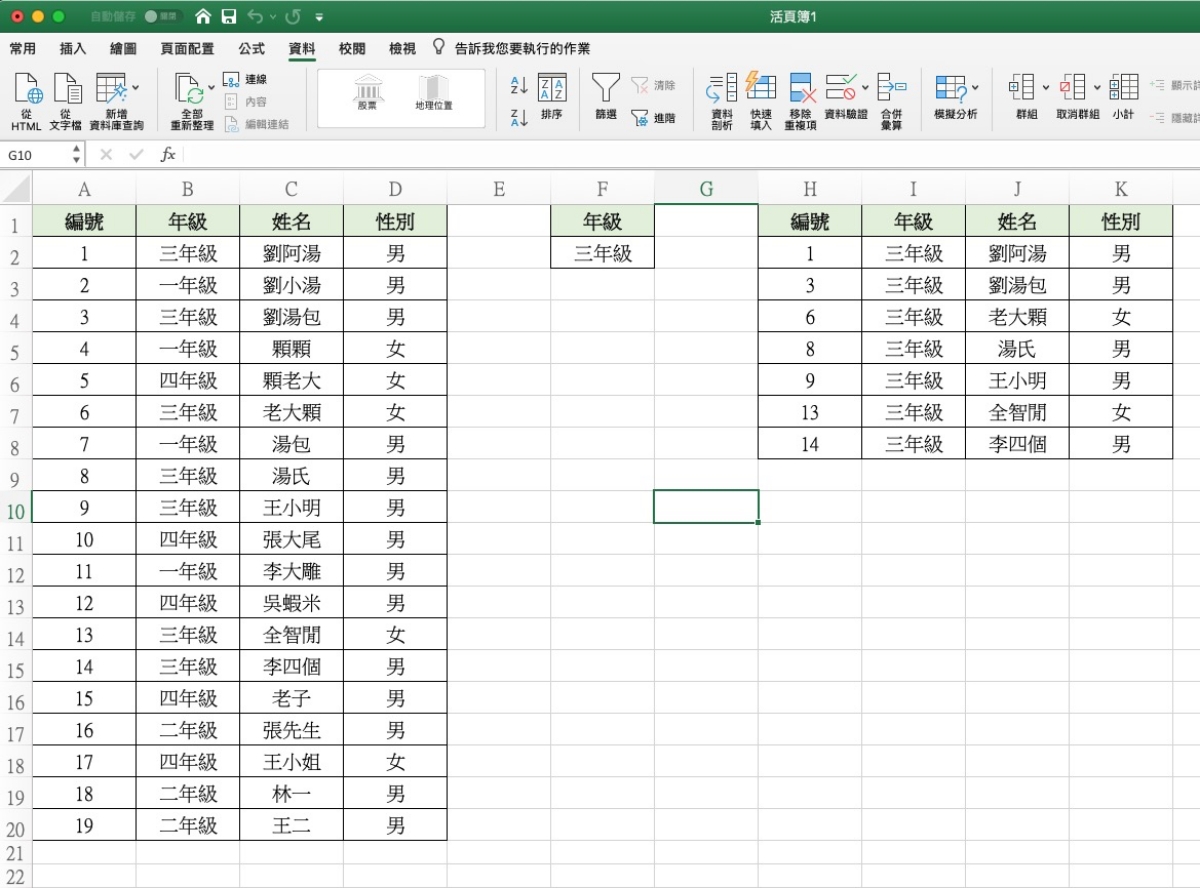This screenshot has height=888, width=1200.
Task: Select cell C13 containing 吳蝦米
Action: pyautogui.click(x=292, y=603)
